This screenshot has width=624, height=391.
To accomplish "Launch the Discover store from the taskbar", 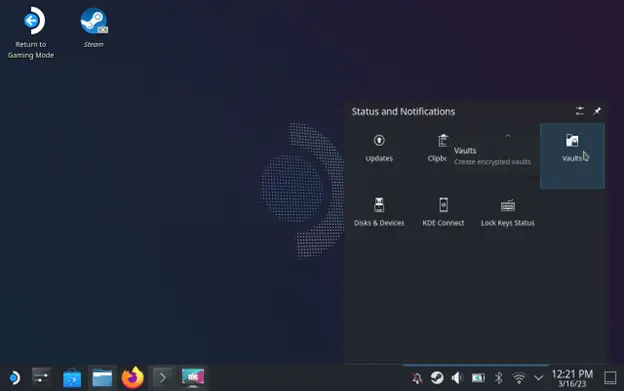I will [x=72, y=377].
